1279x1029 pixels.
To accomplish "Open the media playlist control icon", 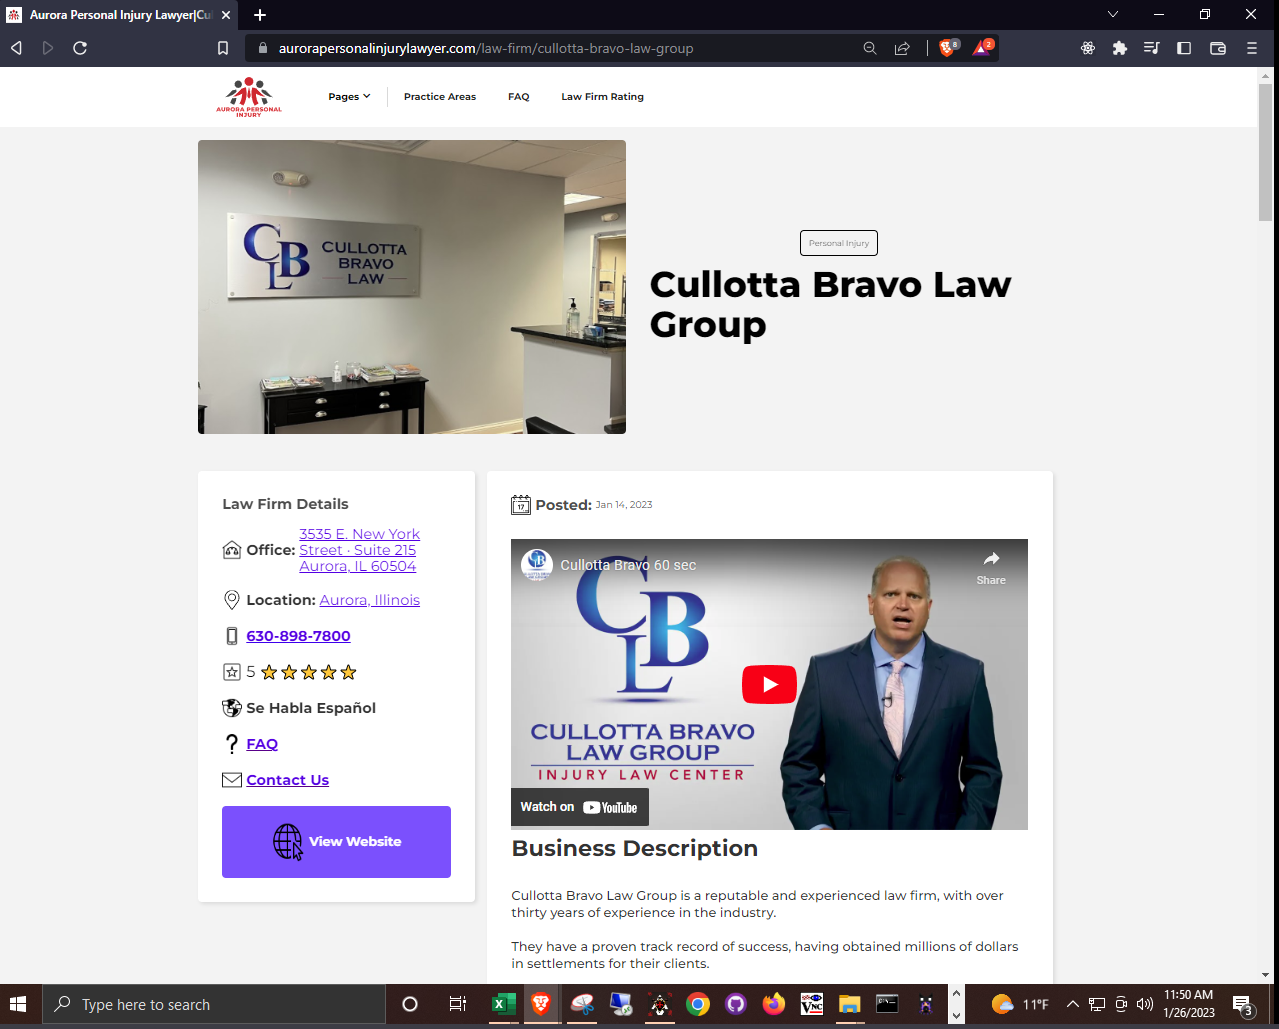I will (x=1152, y=48).
